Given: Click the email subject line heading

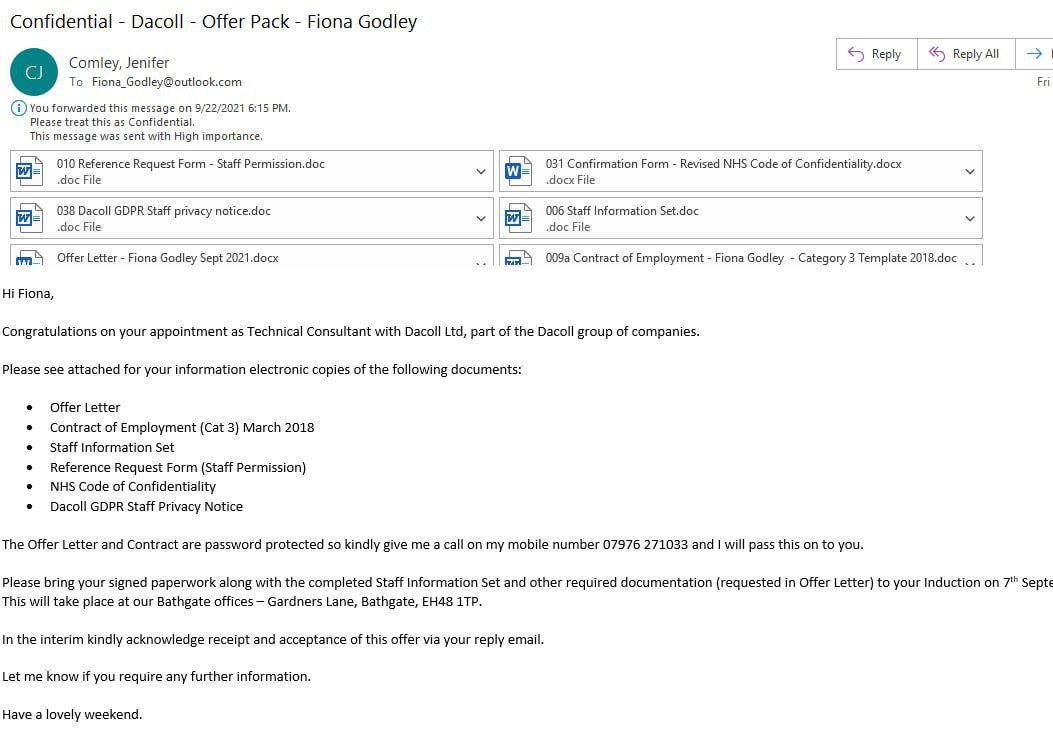Looking at the screenshot, I should click(x=213, y=21).
